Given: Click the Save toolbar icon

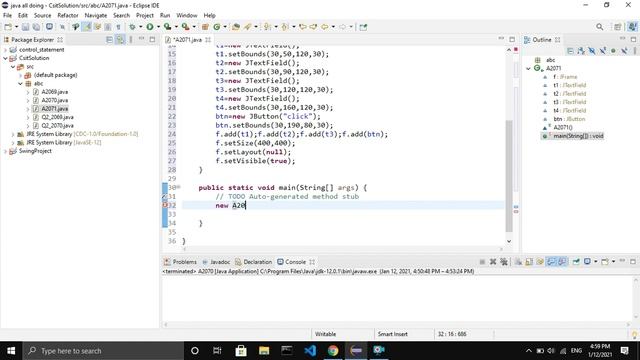Looking at the screenshot, I should coord(25,27).
